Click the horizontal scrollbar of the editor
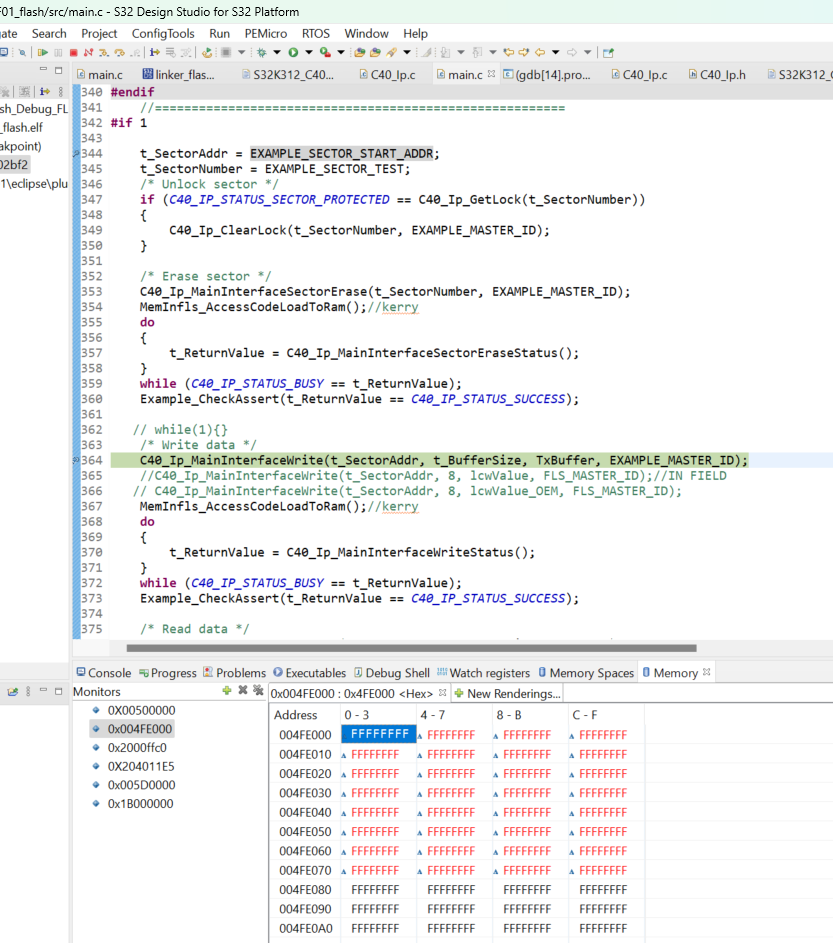The width and height of the screenshot is (833, 943). [x=411, y=648]
